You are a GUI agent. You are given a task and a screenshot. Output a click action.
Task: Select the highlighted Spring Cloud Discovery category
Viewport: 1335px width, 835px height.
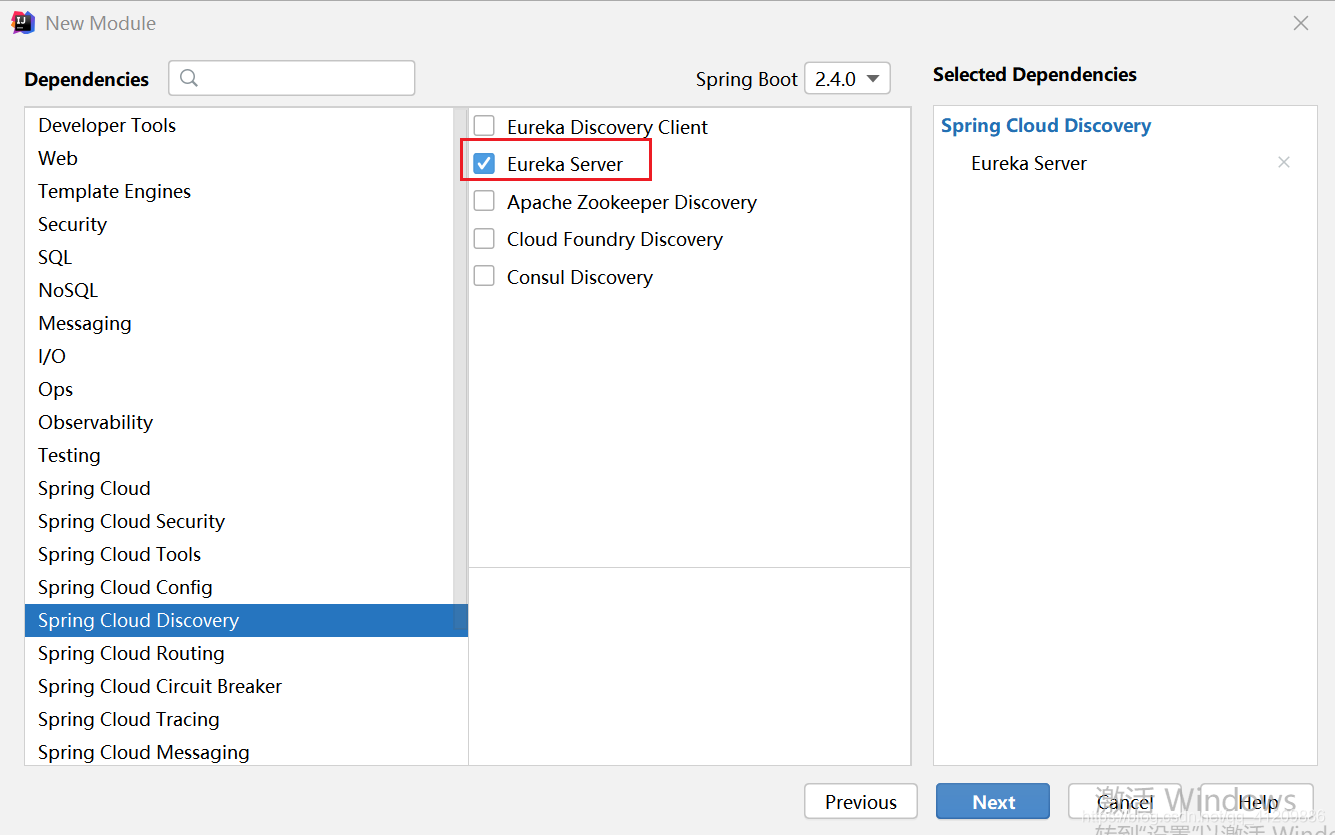(246, 620)
